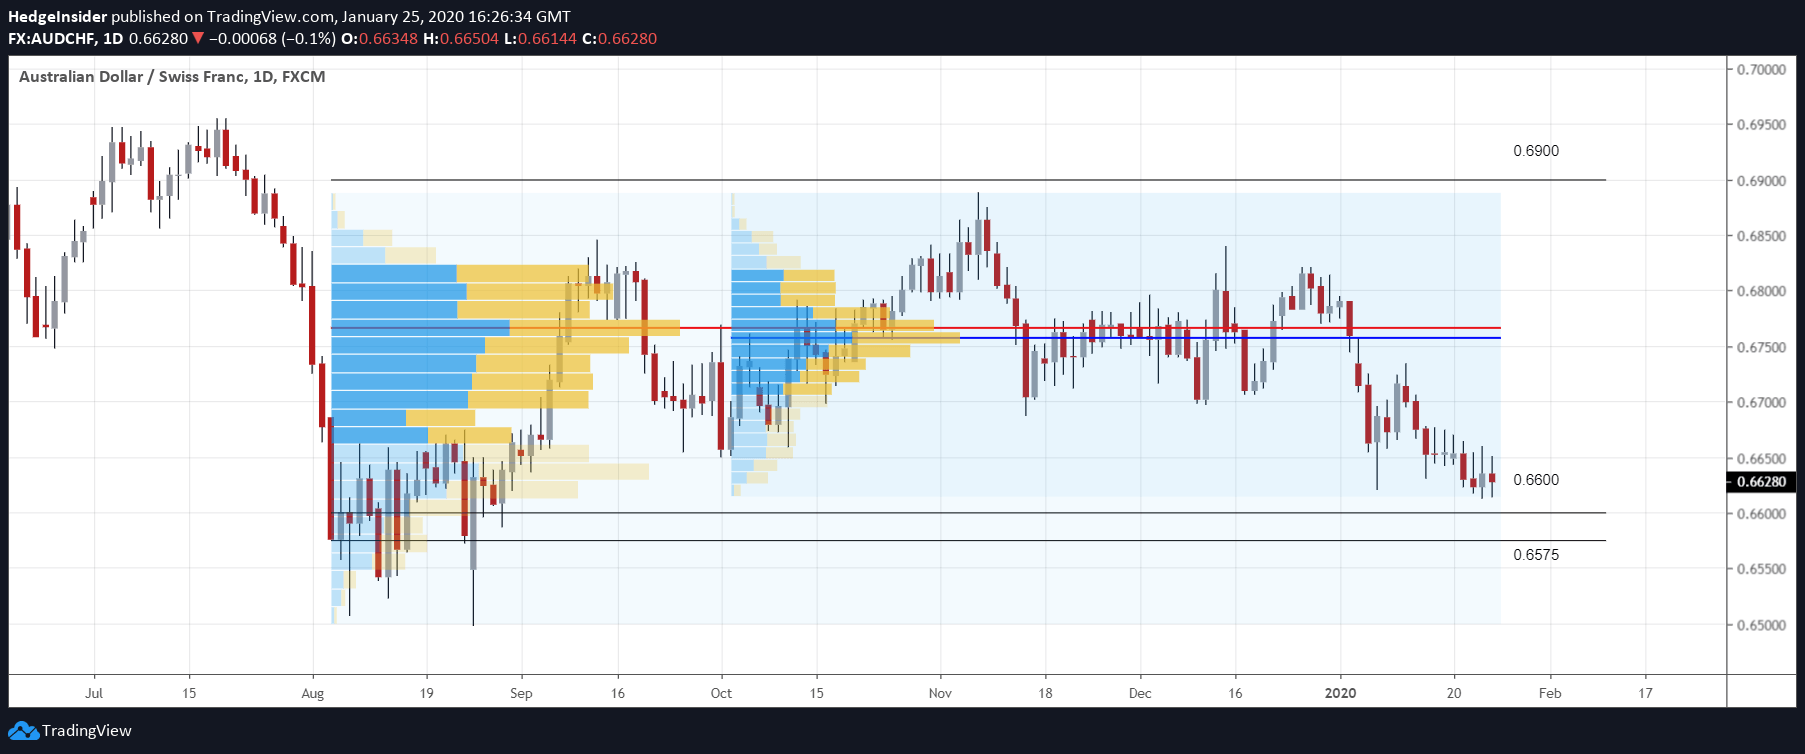Click the 0.67000 price axis label

coord(1761,403)
